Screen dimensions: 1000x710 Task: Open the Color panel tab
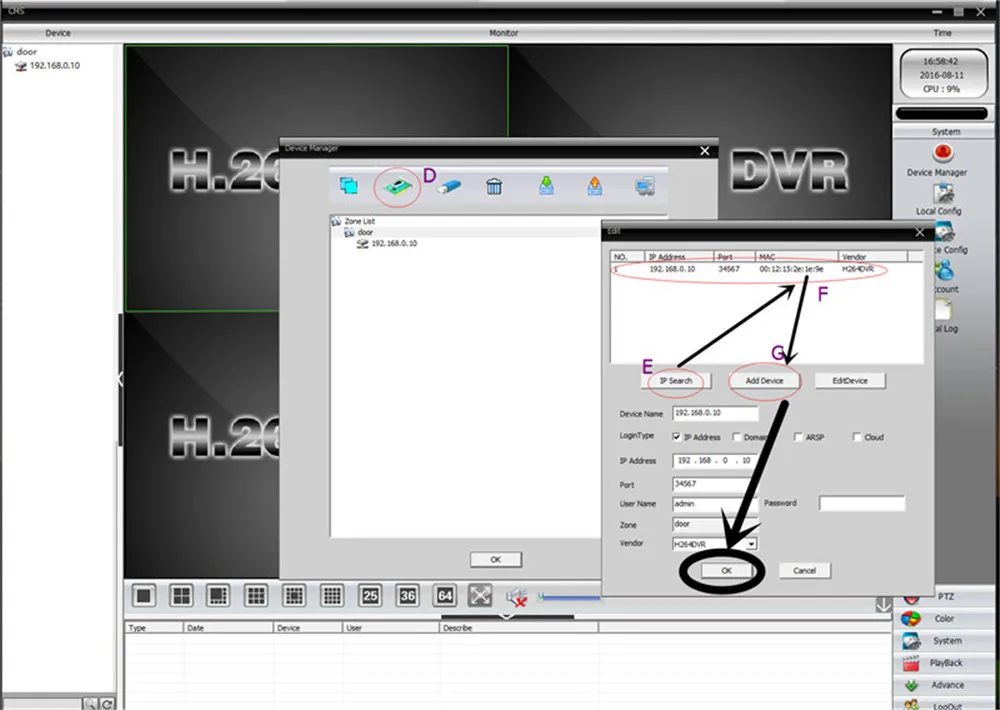(945, 619)
